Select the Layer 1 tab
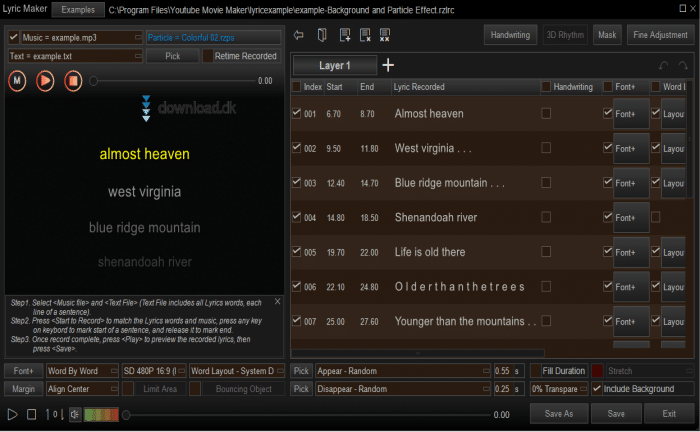 click(x=334, y=66)
